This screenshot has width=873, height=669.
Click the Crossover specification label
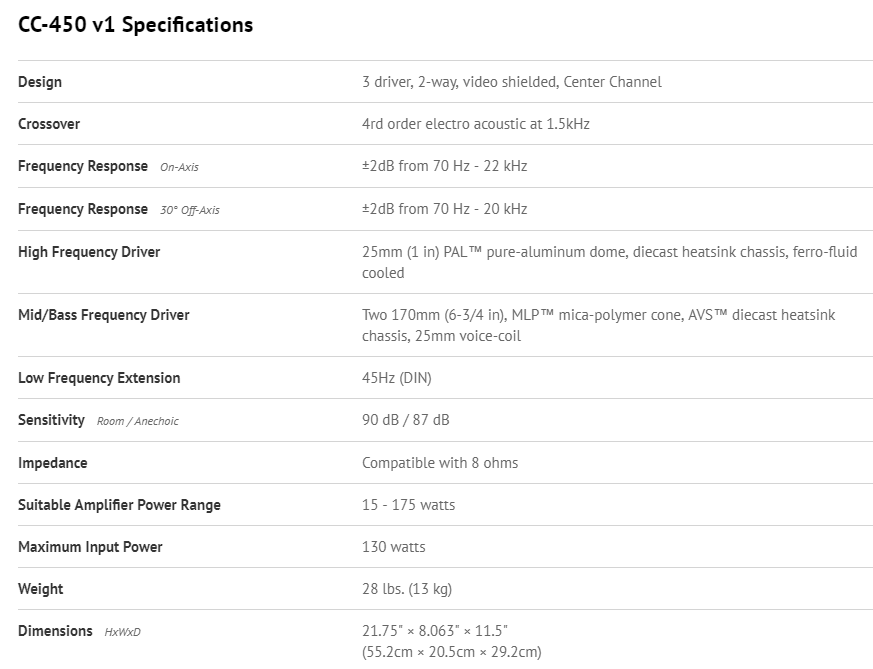(x=49, y=124)
